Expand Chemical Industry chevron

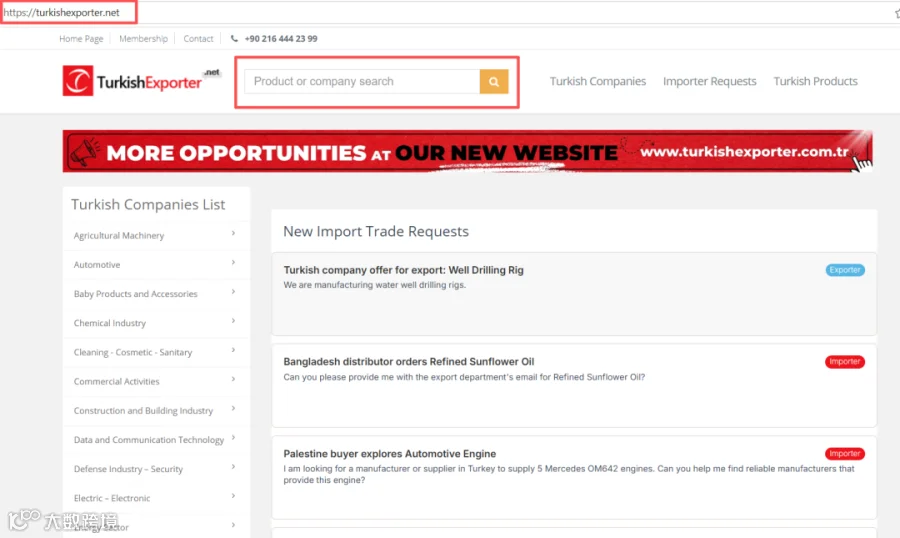tap(233, 320)
